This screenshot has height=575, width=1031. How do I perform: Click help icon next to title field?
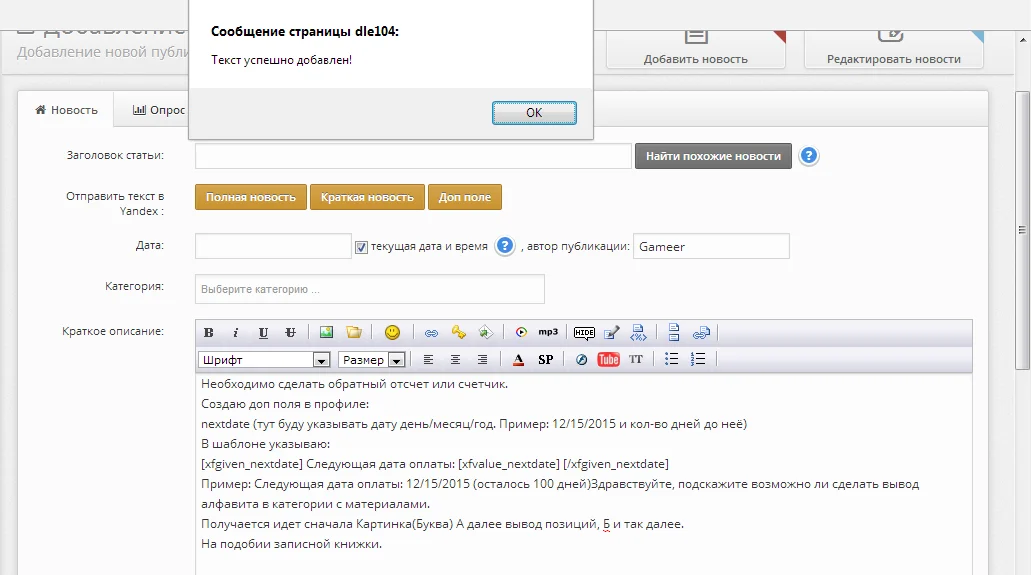click(809, 156)
